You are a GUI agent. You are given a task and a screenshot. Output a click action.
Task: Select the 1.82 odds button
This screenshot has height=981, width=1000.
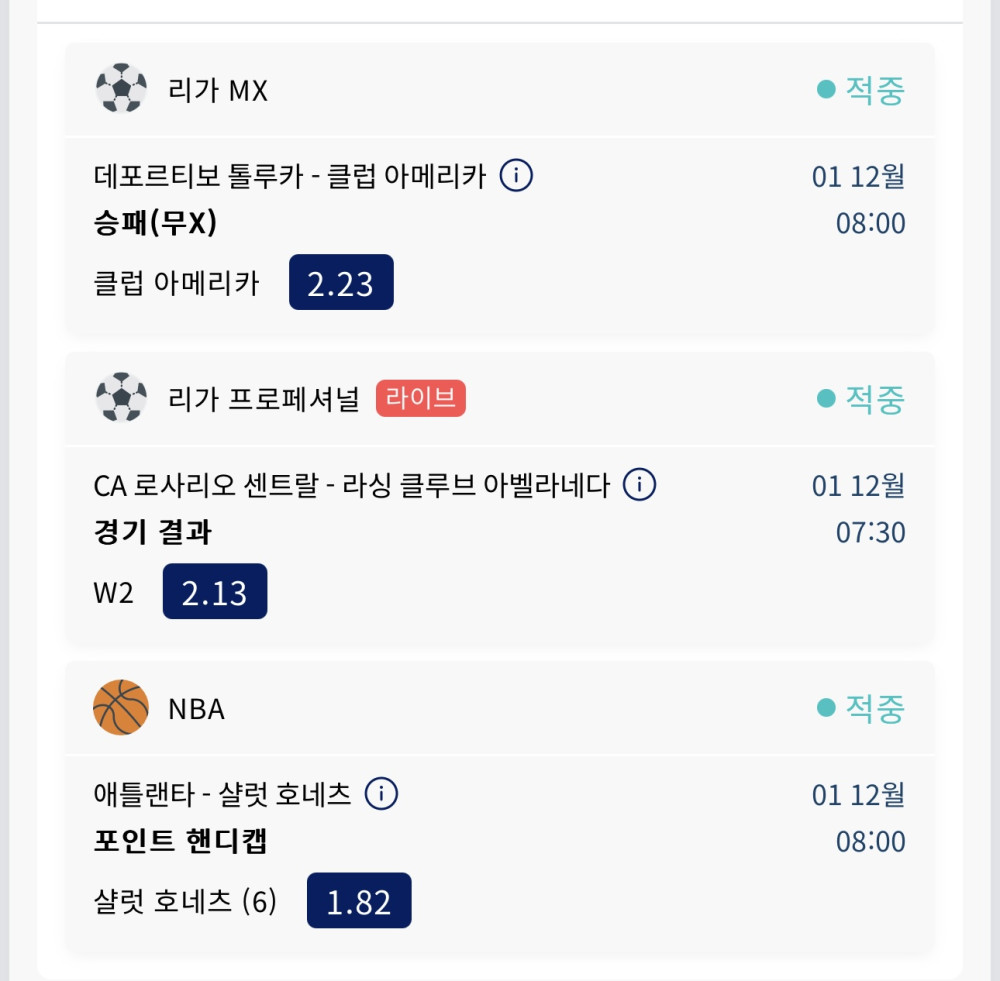(x=359, y=901)
